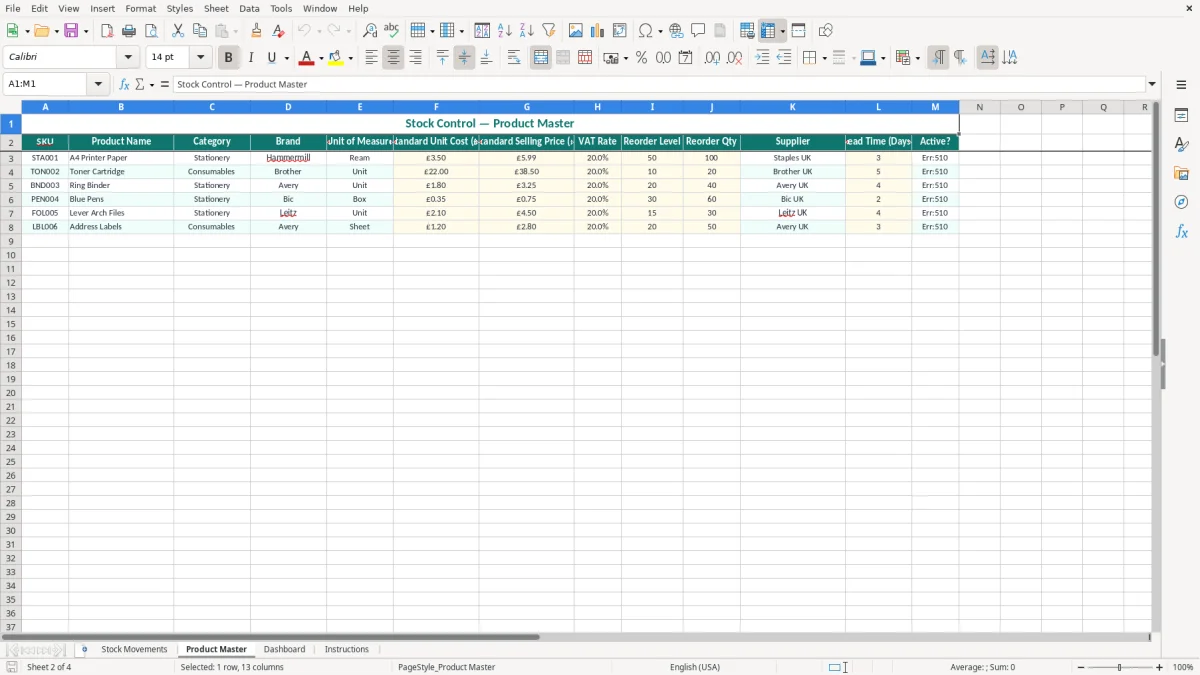The image size is (1200, 675).
Task: Click the Insert Comment icon
Action: [x=698, y=31]
